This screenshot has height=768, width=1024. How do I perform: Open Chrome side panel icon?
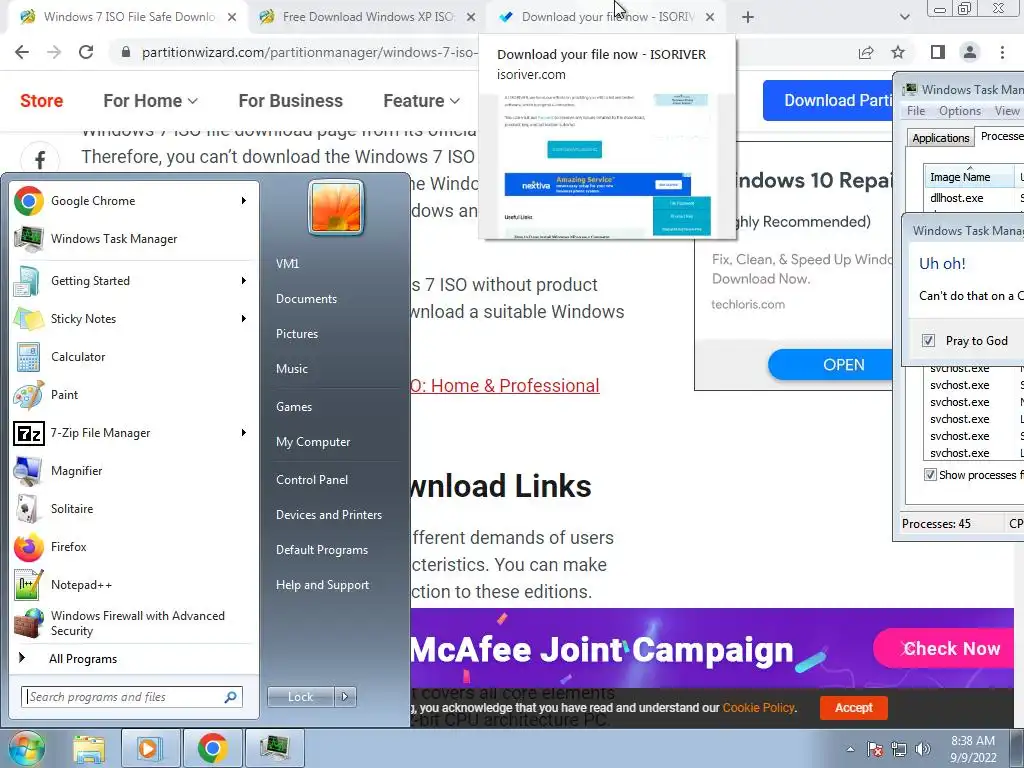coord(938,52)
